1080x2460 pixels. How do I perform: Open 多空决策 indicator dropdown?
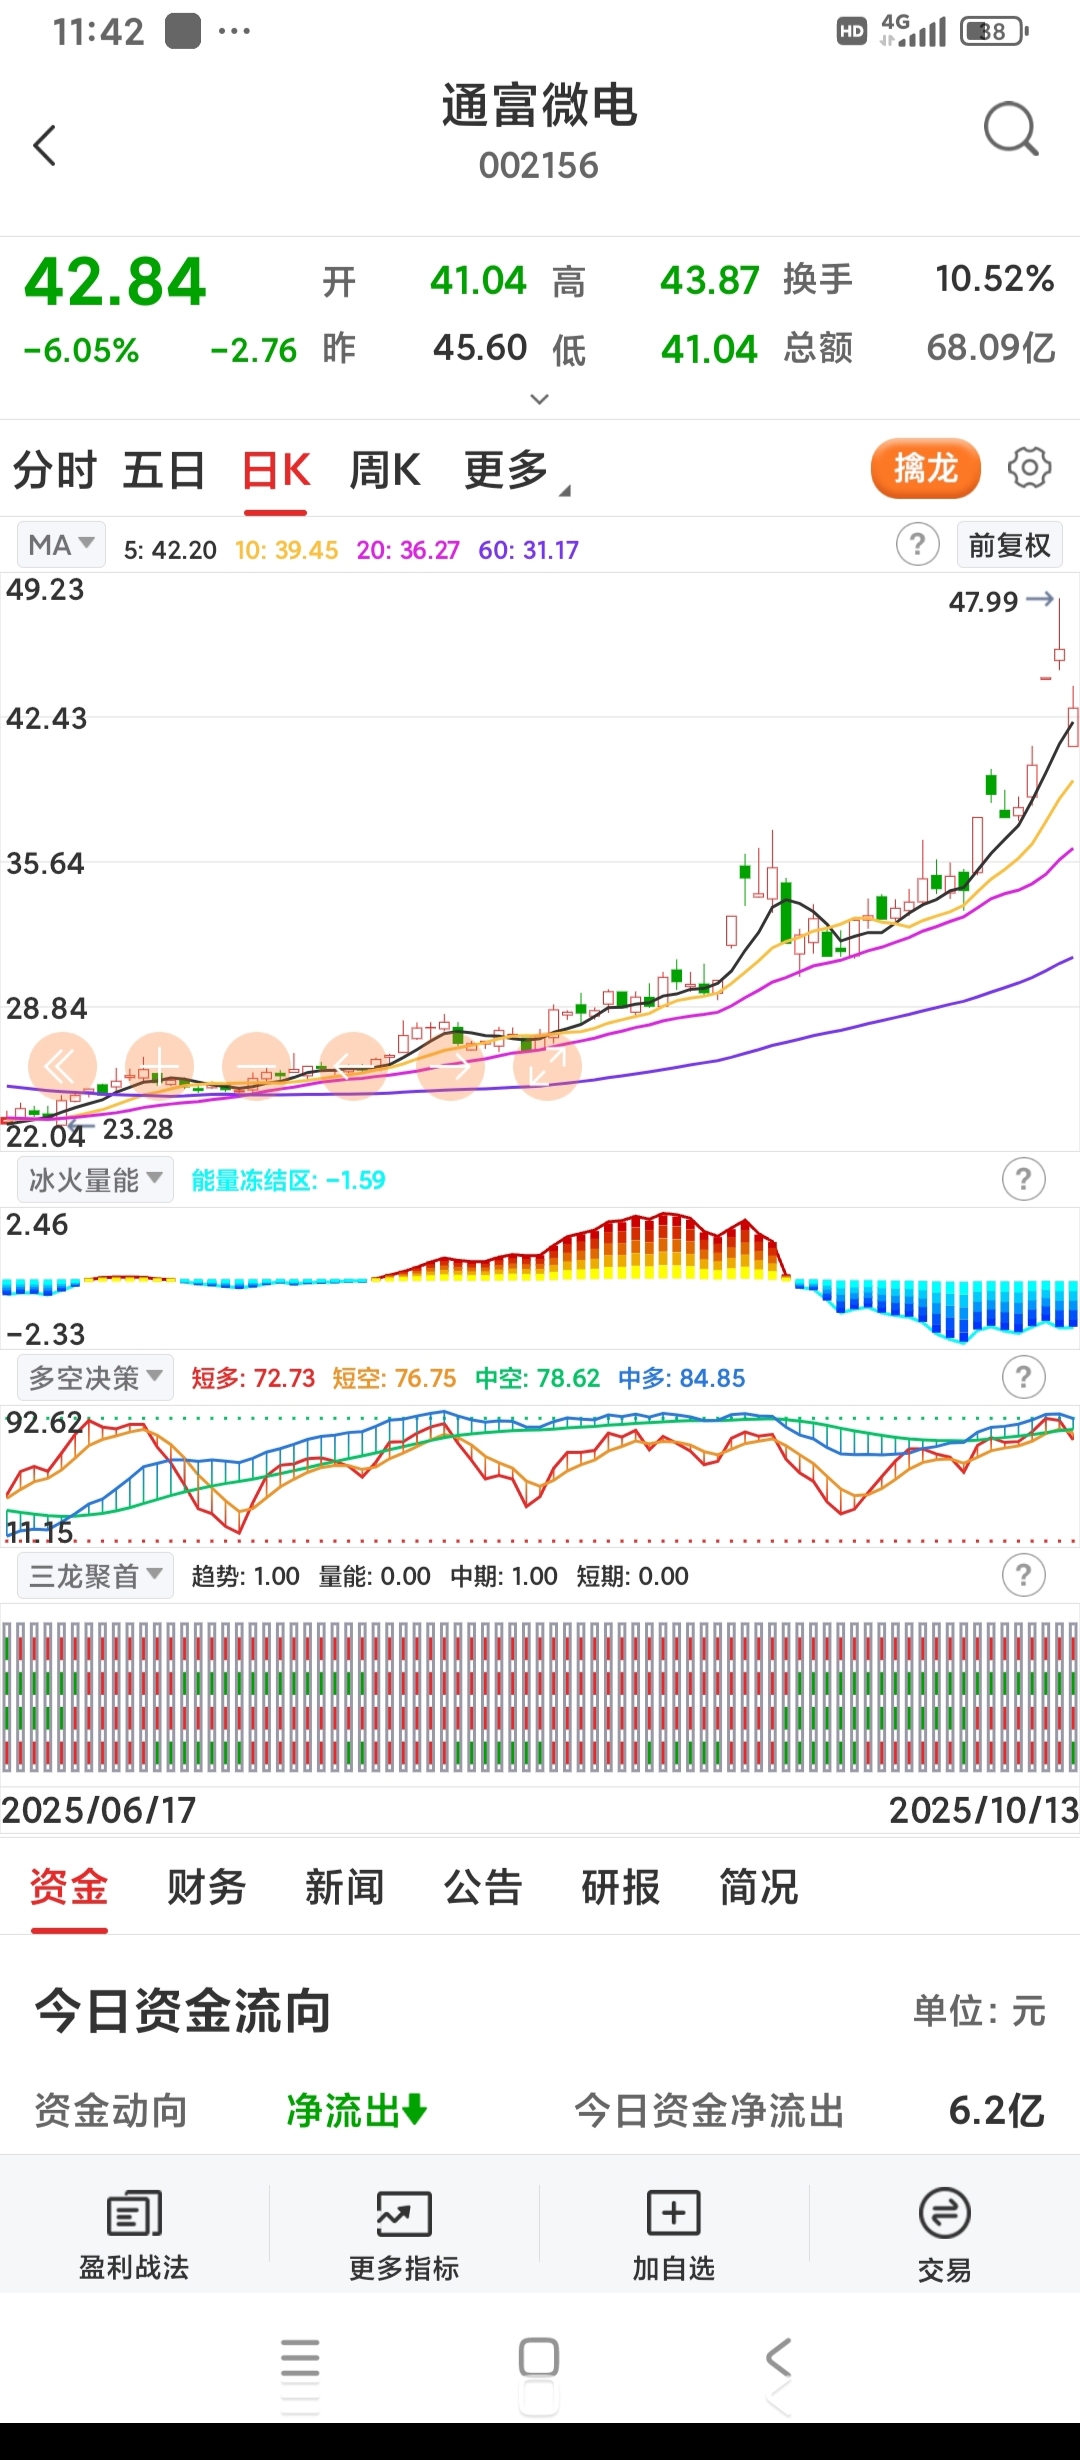coord(95,1378)
